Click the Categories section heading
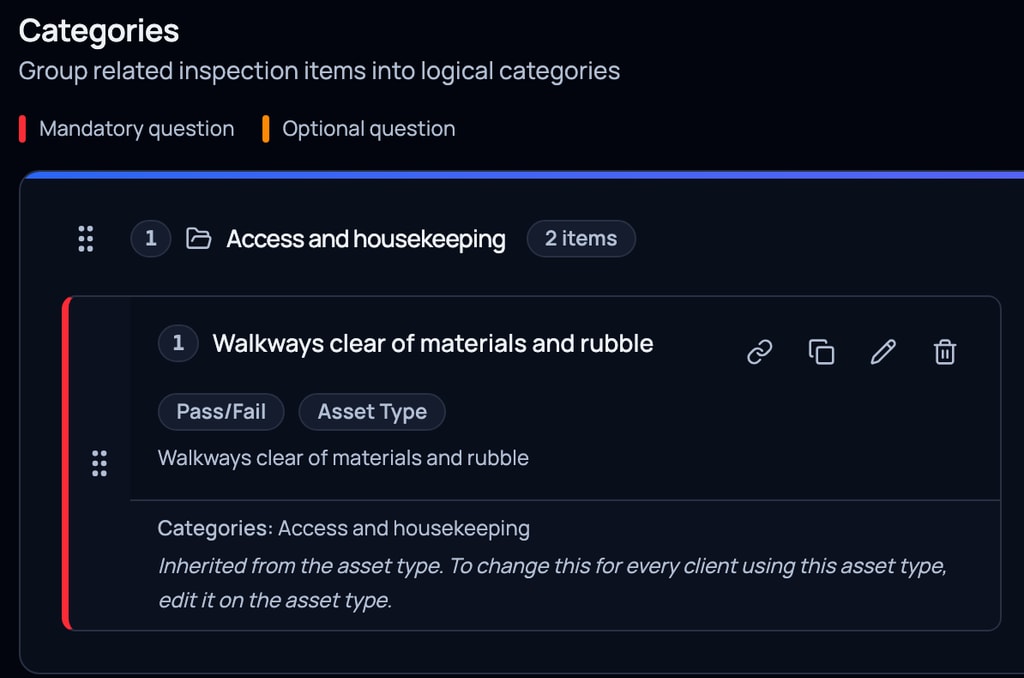Image resolution: width=1024 pixels, height=678 pixels. coord(99,31)
